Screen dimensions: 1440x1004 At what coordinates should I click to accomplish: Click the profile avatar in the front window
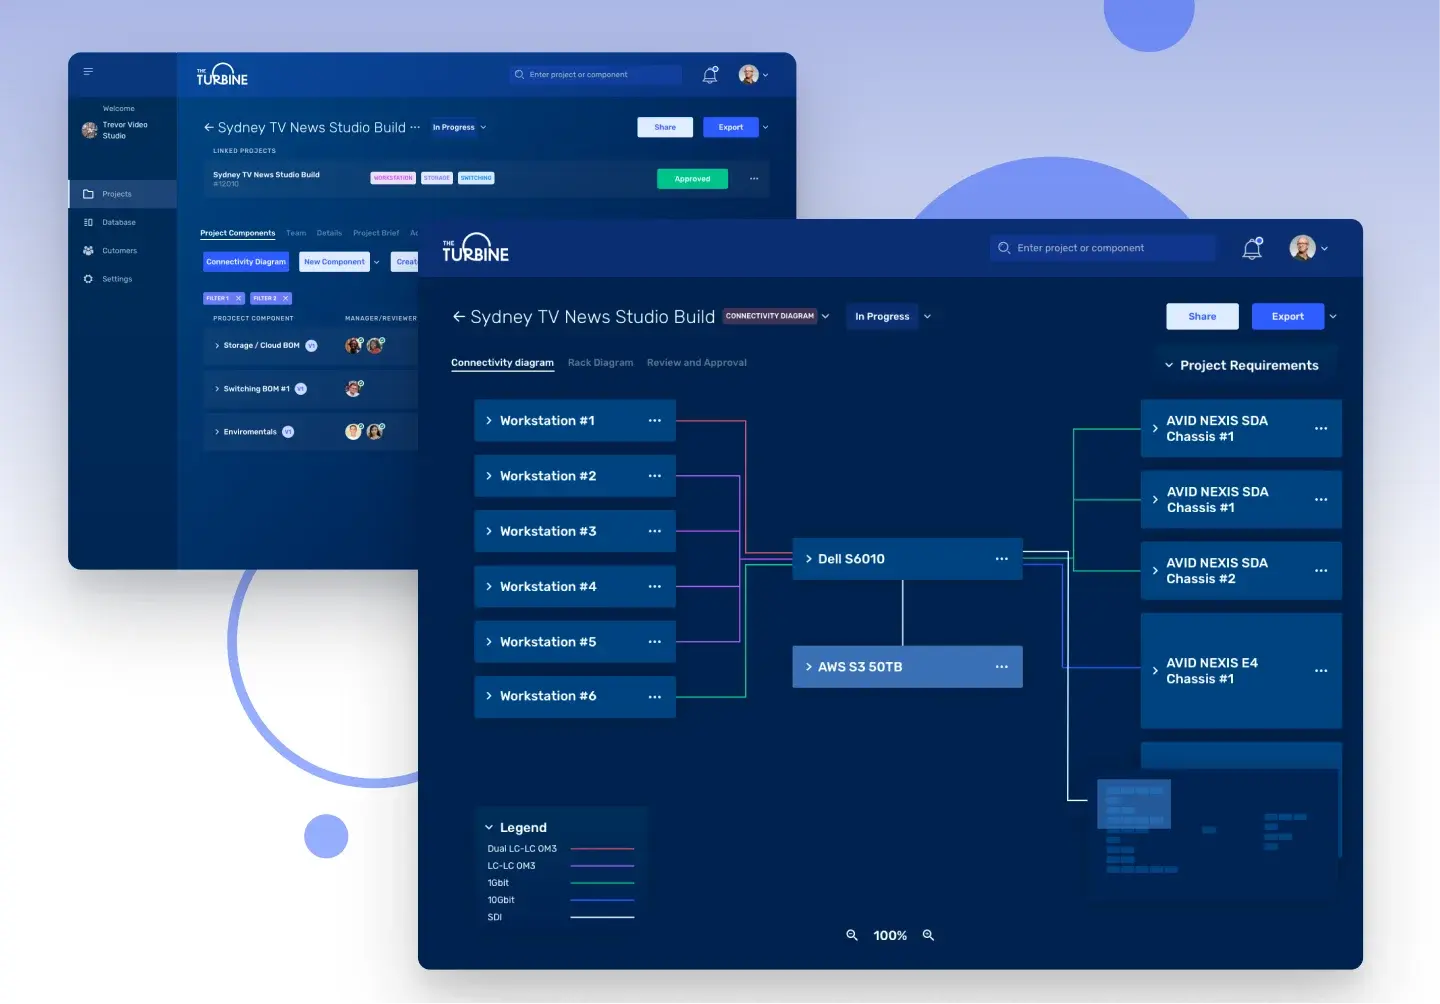tap(1302, 248)
